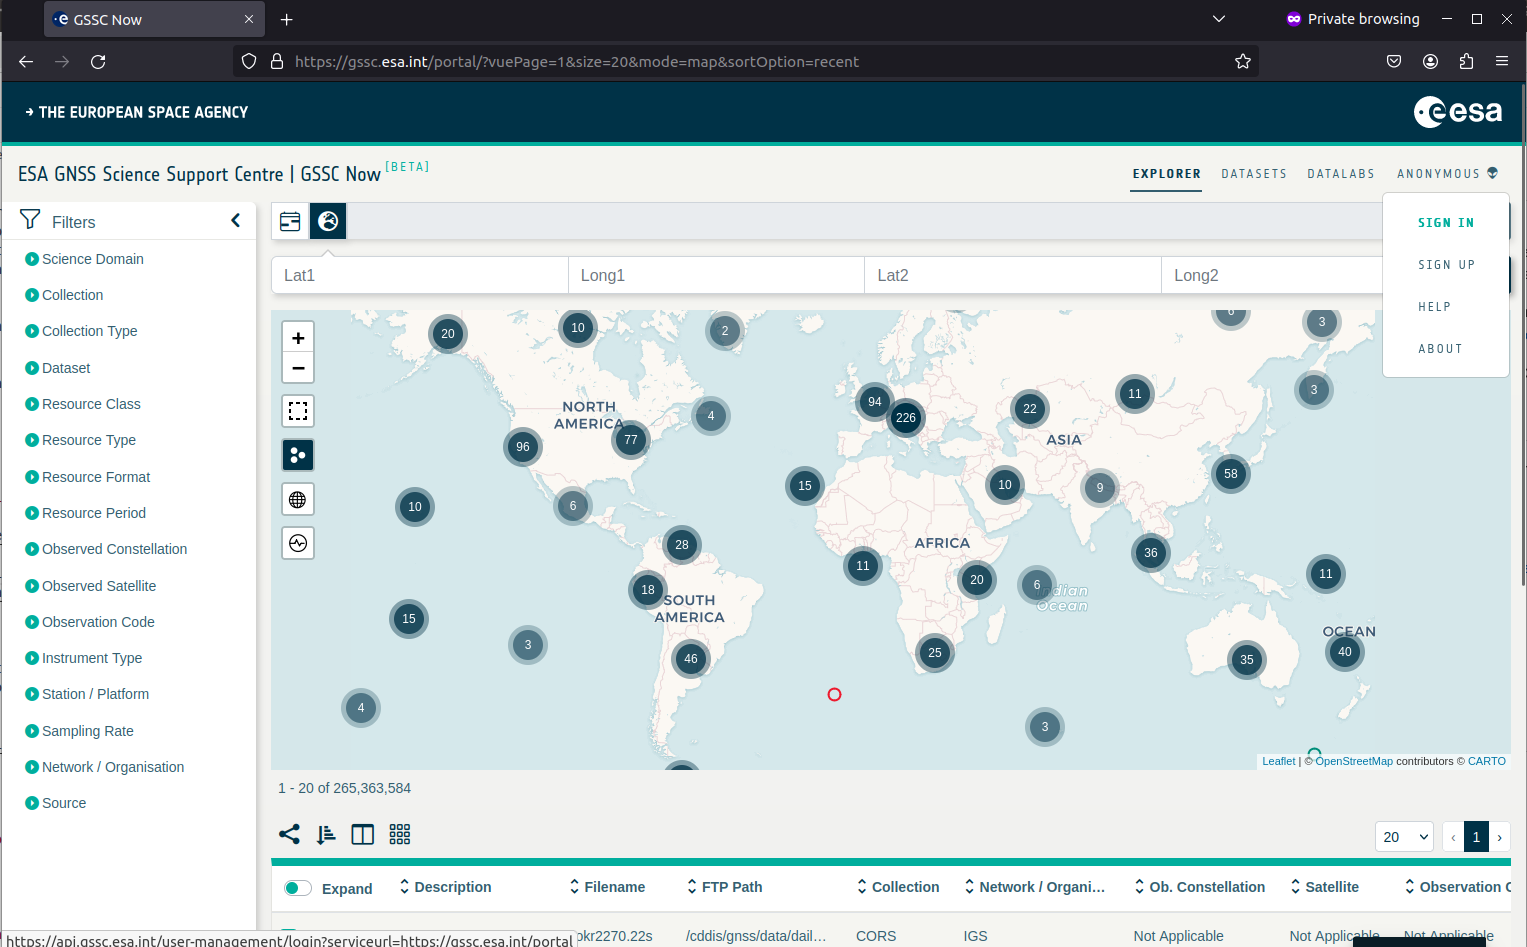Open map cluster marker 226

pyautogui.click(x=906, y=418)
